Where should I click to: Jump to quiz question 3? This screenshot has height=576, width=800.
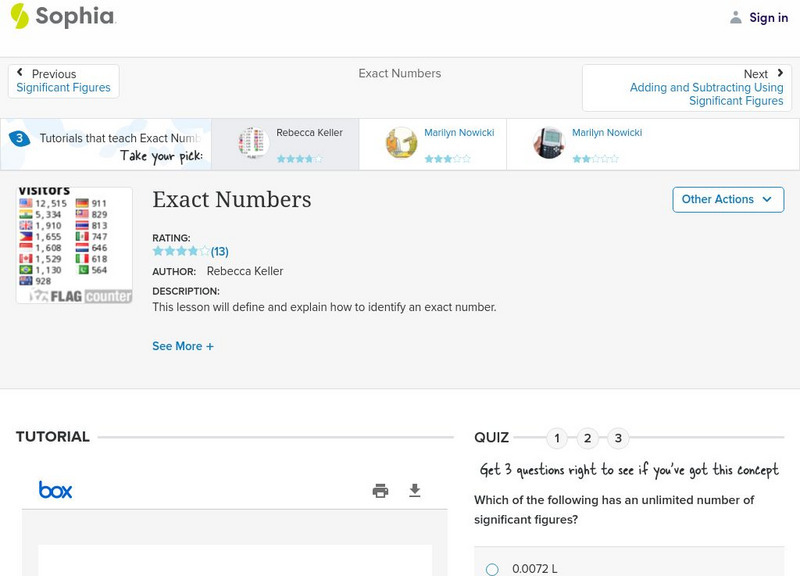coord(618,438)
